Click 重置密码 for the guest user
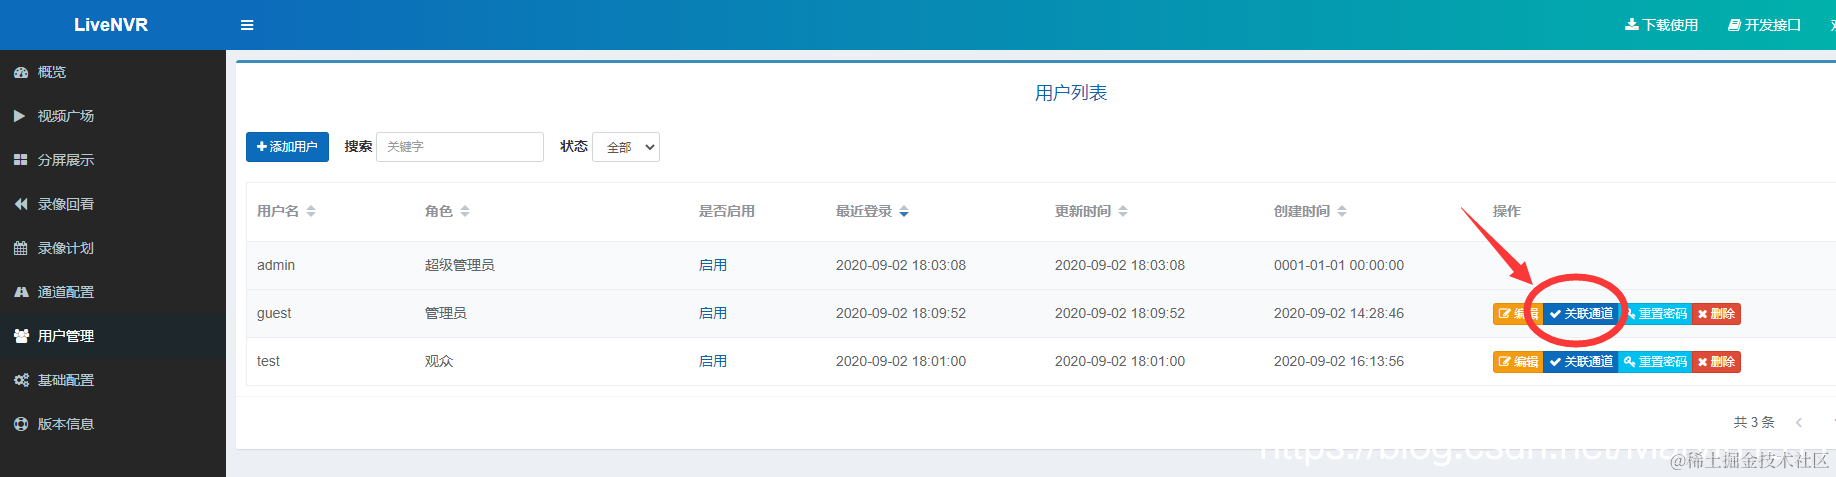1836x477 pixels. point(1655,314)
